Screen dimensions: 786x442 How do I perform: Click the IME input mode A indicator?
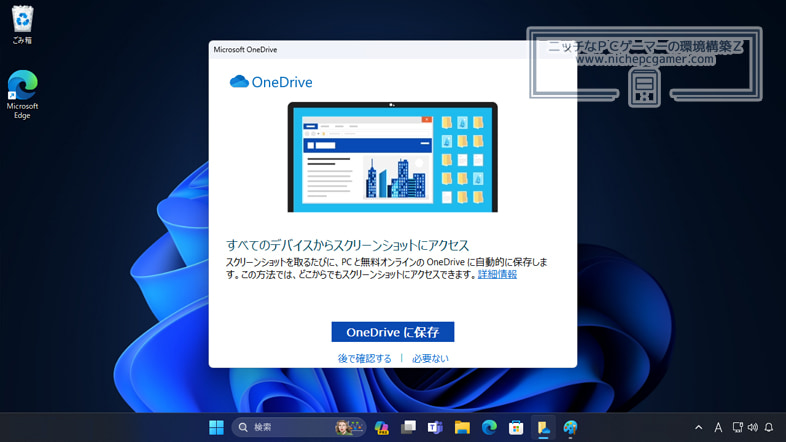(x=718, y=427)
